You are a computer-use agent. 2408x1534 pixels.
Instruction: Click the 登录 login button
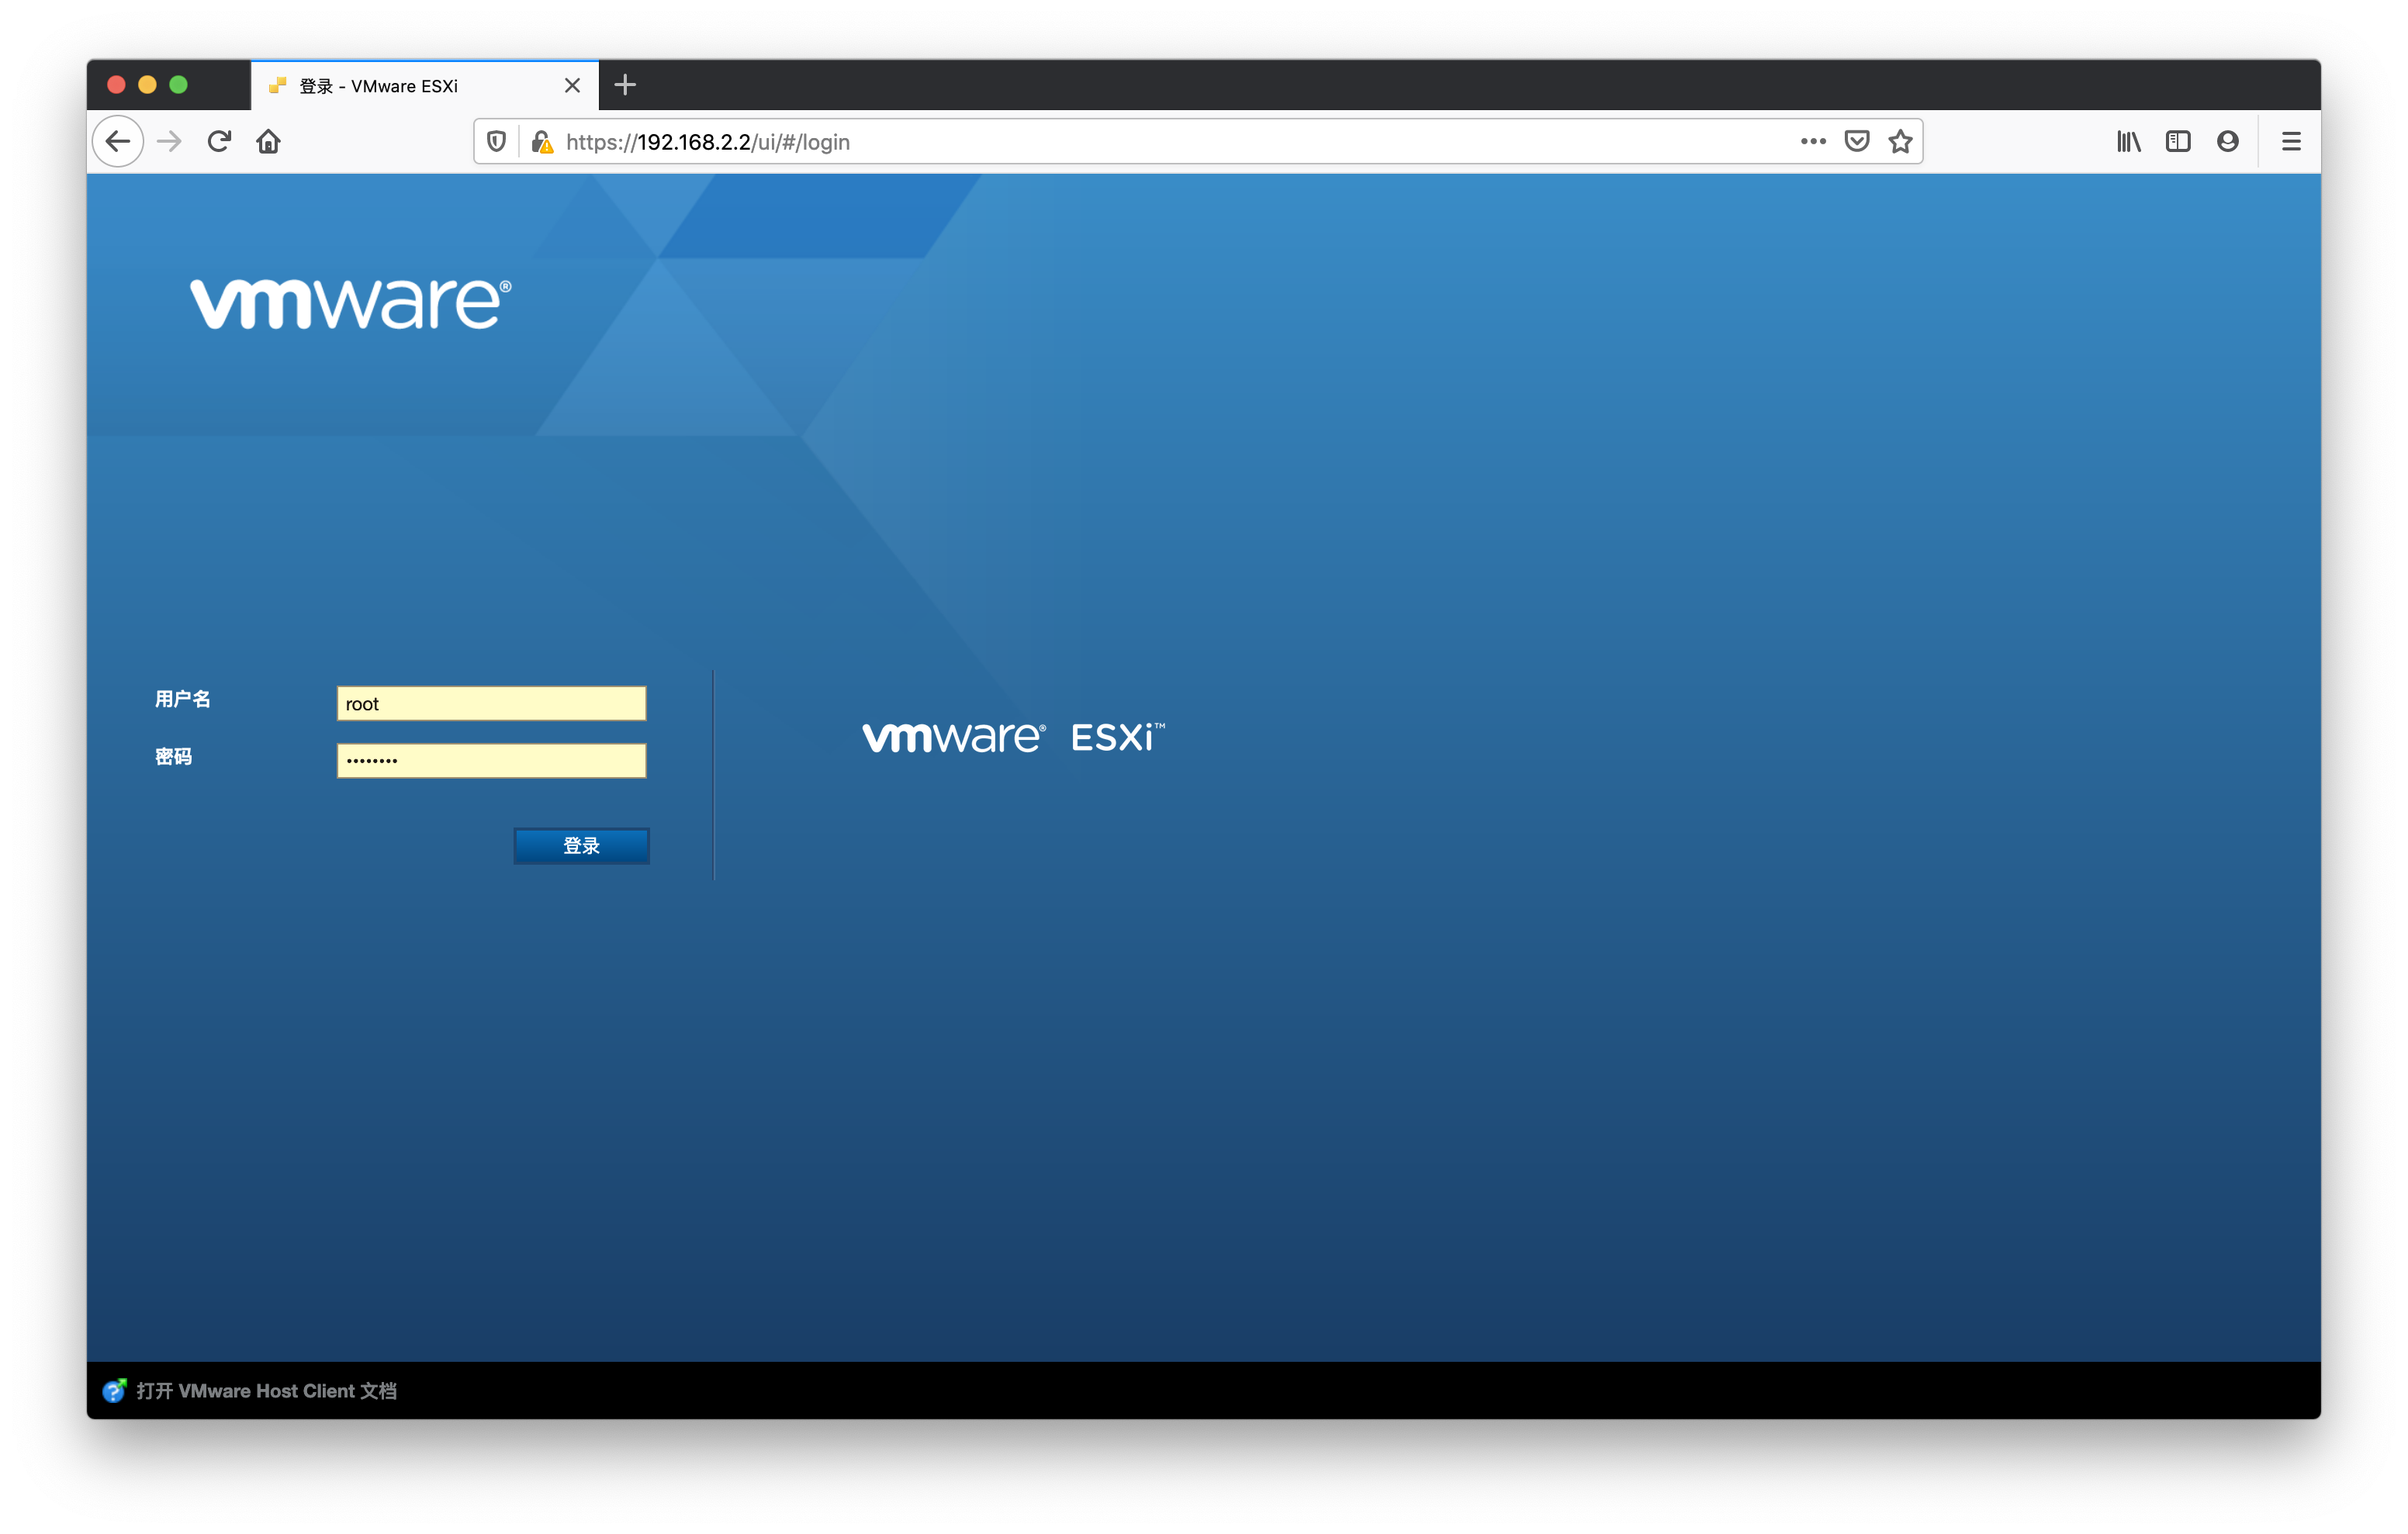point(581,845)
